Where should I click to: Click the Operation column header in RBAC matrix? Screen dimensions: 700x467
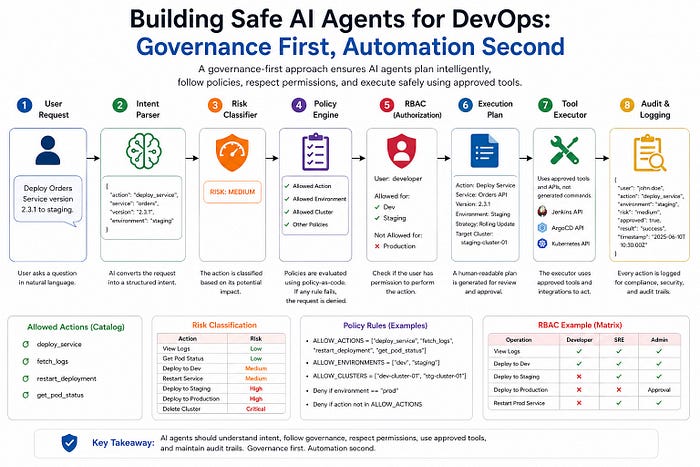click(518, 340)
